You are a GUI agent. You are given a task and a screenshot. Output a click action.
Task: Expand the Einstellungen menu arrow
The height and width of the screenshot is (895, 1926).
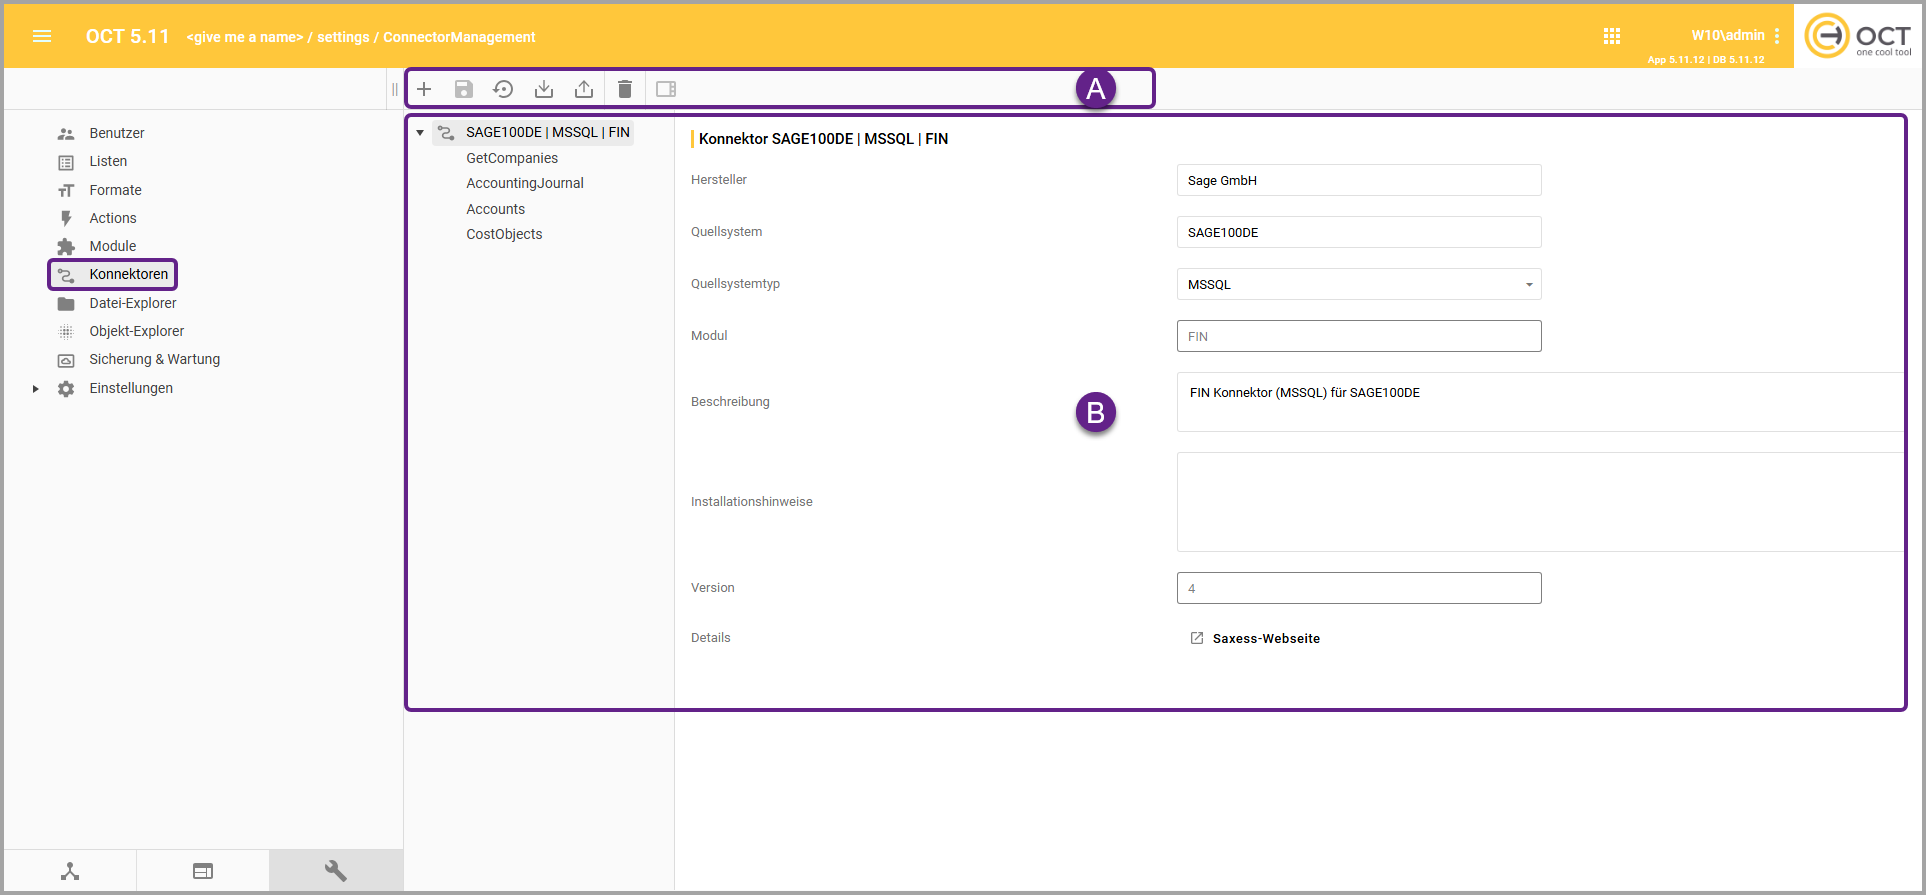click(35, 389)
